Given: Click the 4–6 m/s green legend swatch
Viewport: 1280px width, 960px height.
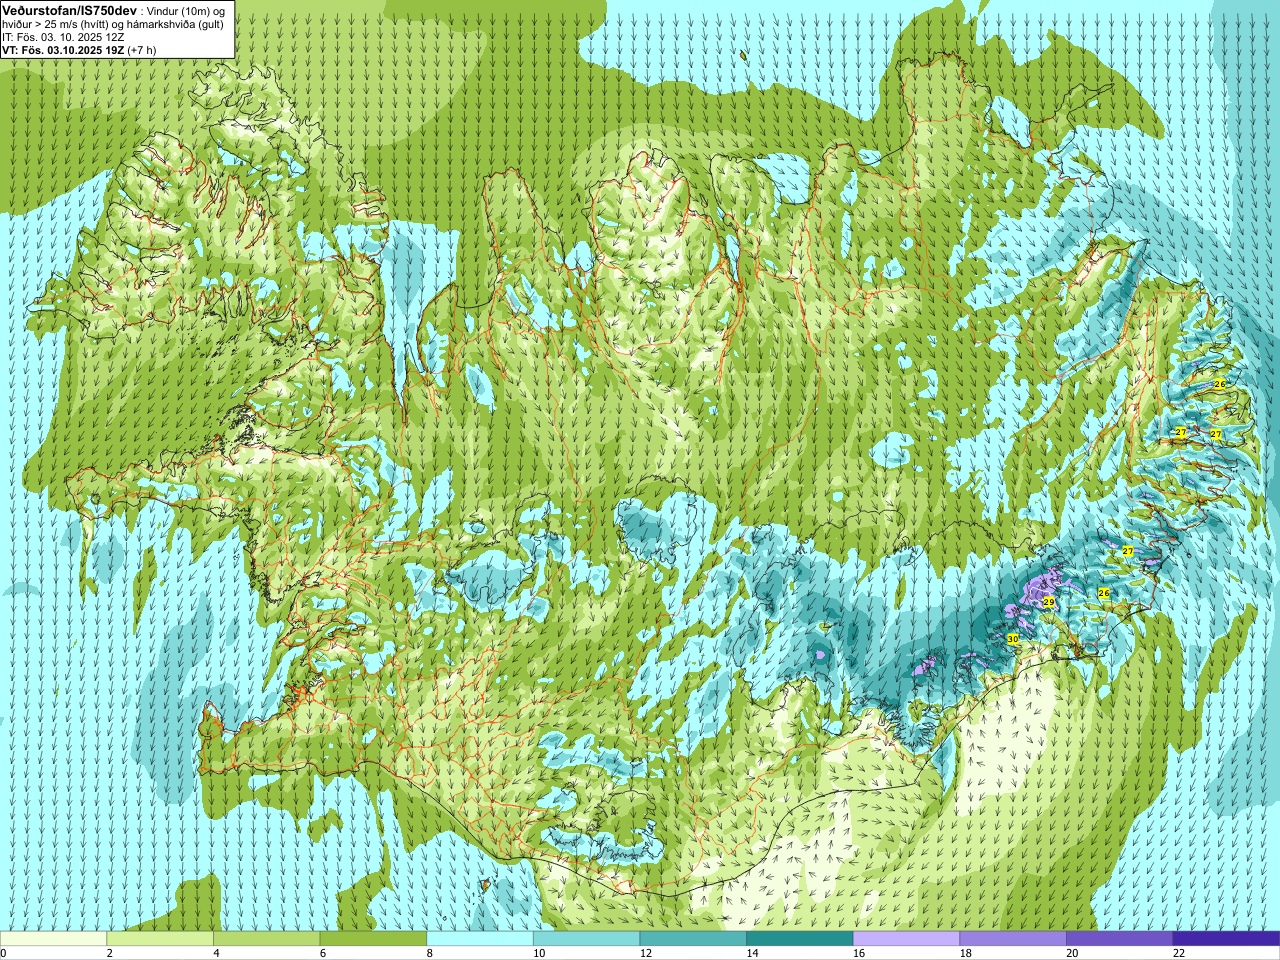Looking at the screenshot, I should (x=267, y=939).
